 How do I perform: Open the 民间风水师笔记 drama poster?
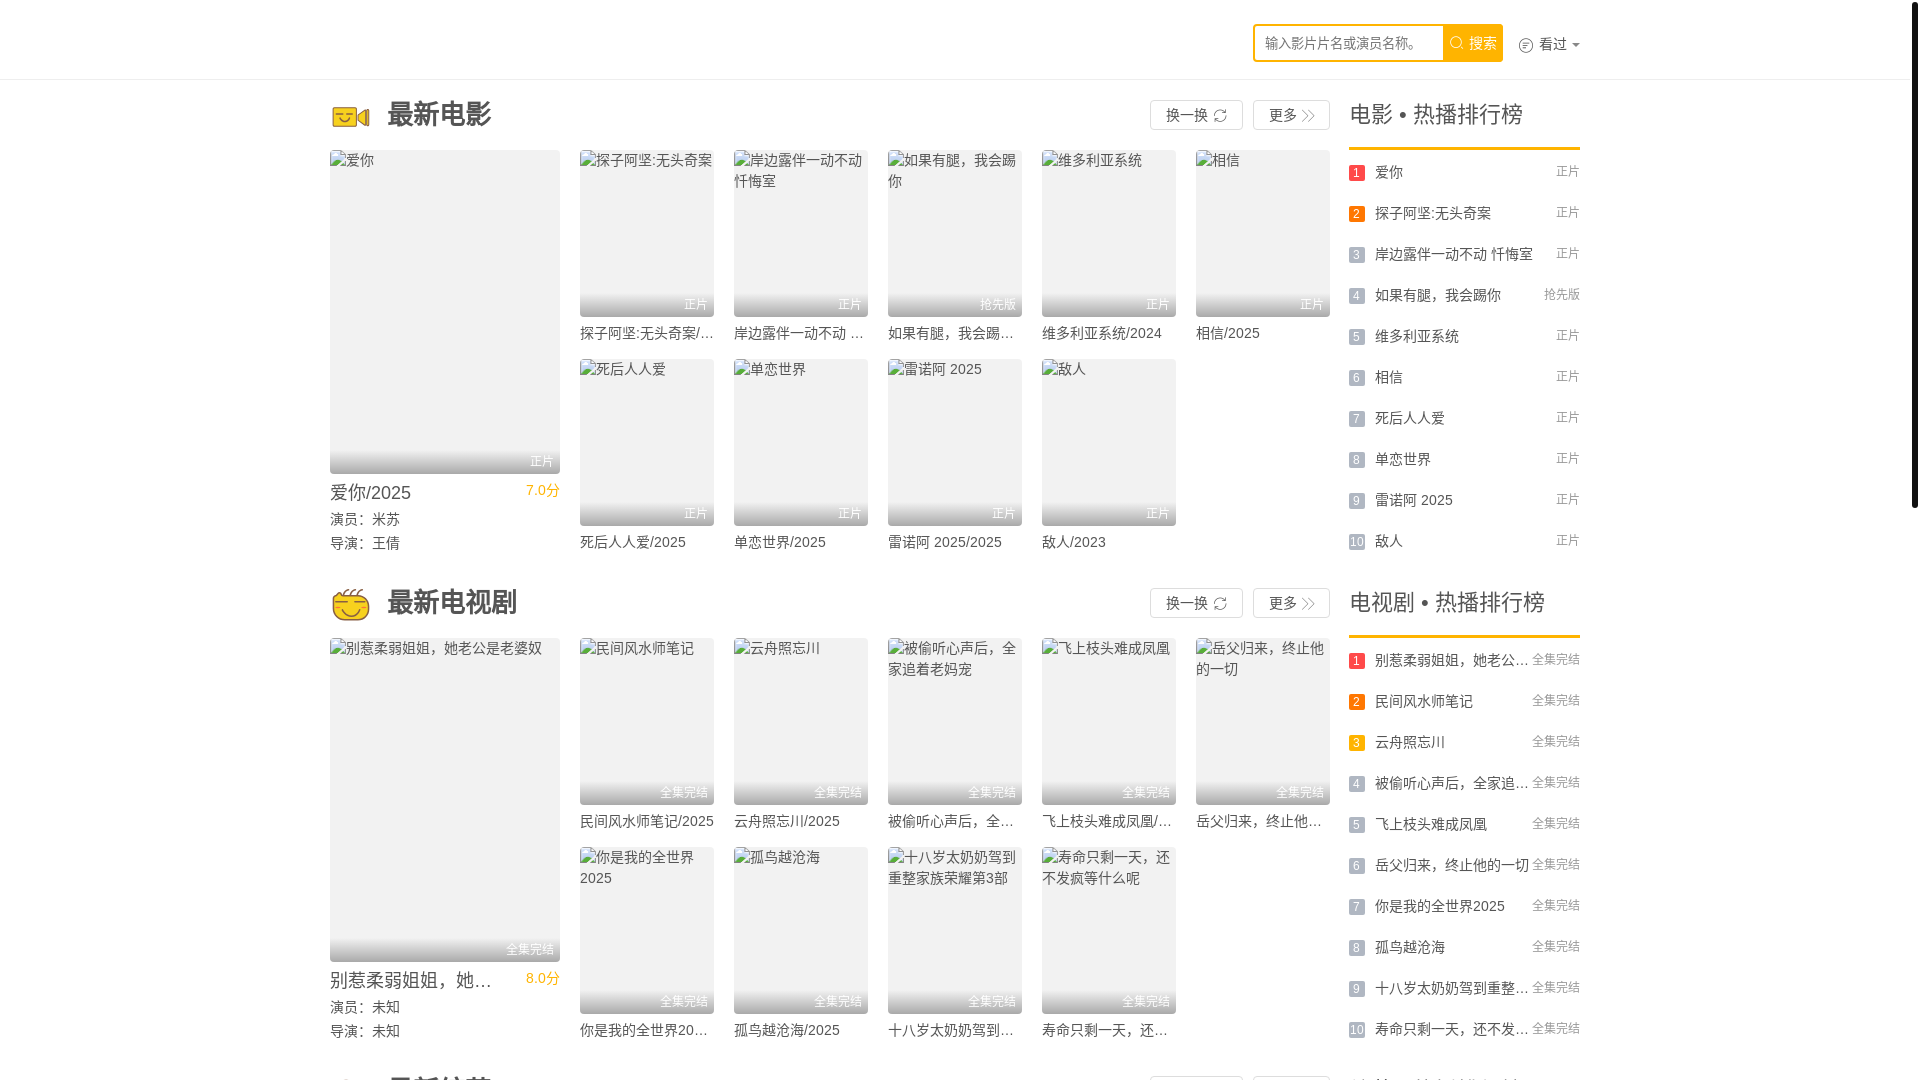[x=647, y=721]
